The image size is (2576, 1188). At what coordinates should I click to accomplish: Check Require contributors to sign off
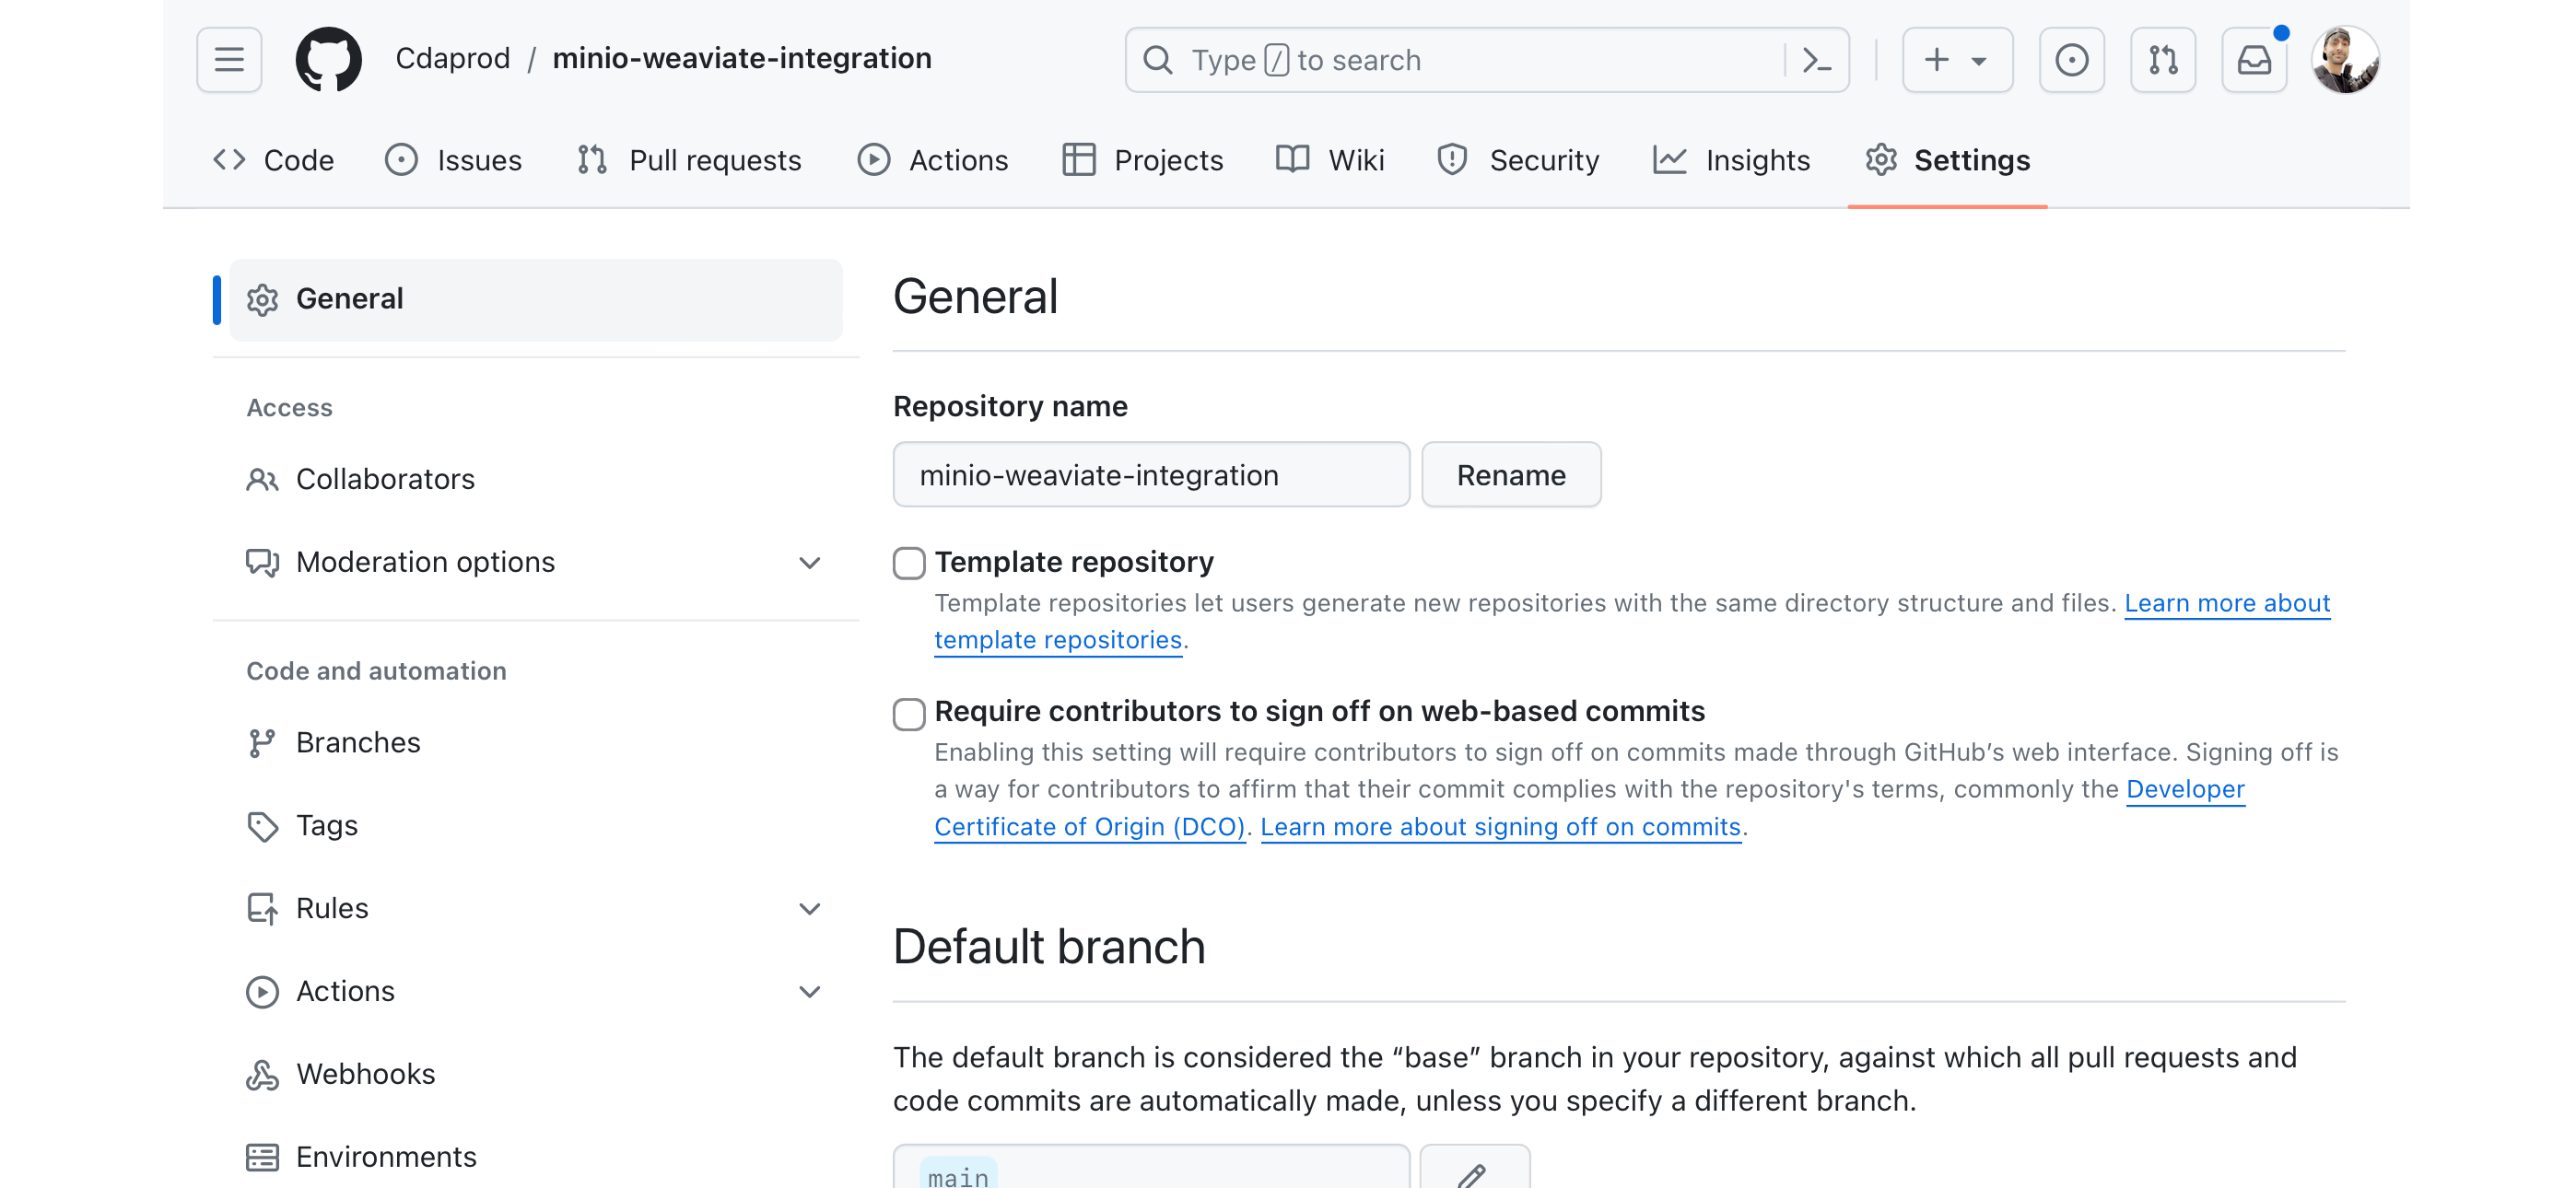908,713
